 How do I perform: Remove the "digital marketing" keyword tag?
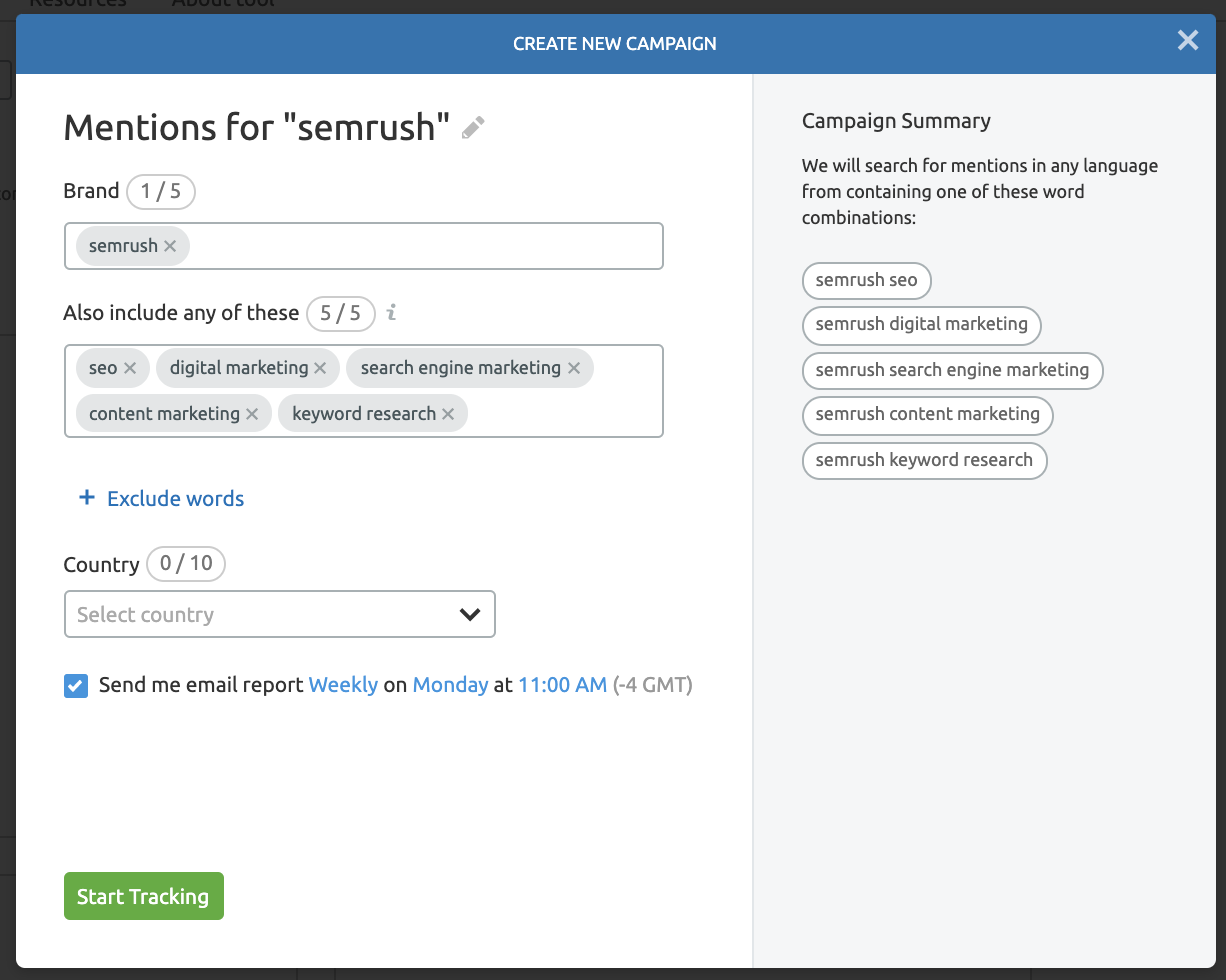[x=320, y=368]
